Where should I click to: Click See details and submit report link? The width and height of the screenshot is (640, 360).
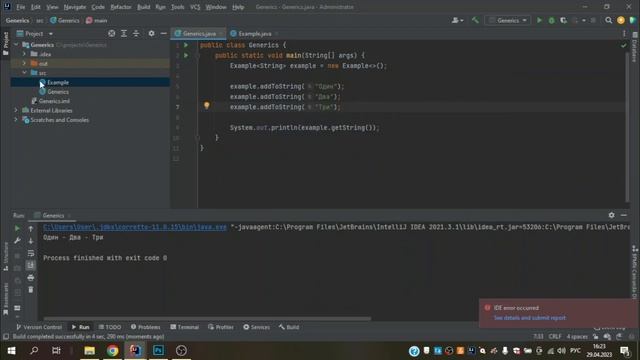[x=529, y=318]
